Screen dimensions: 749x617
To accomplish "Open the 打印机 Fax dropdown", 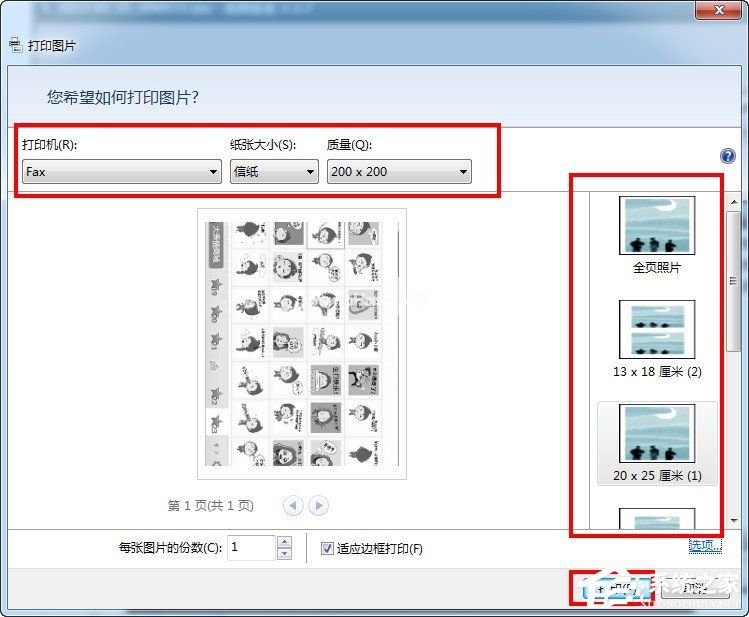I will 122,171.
